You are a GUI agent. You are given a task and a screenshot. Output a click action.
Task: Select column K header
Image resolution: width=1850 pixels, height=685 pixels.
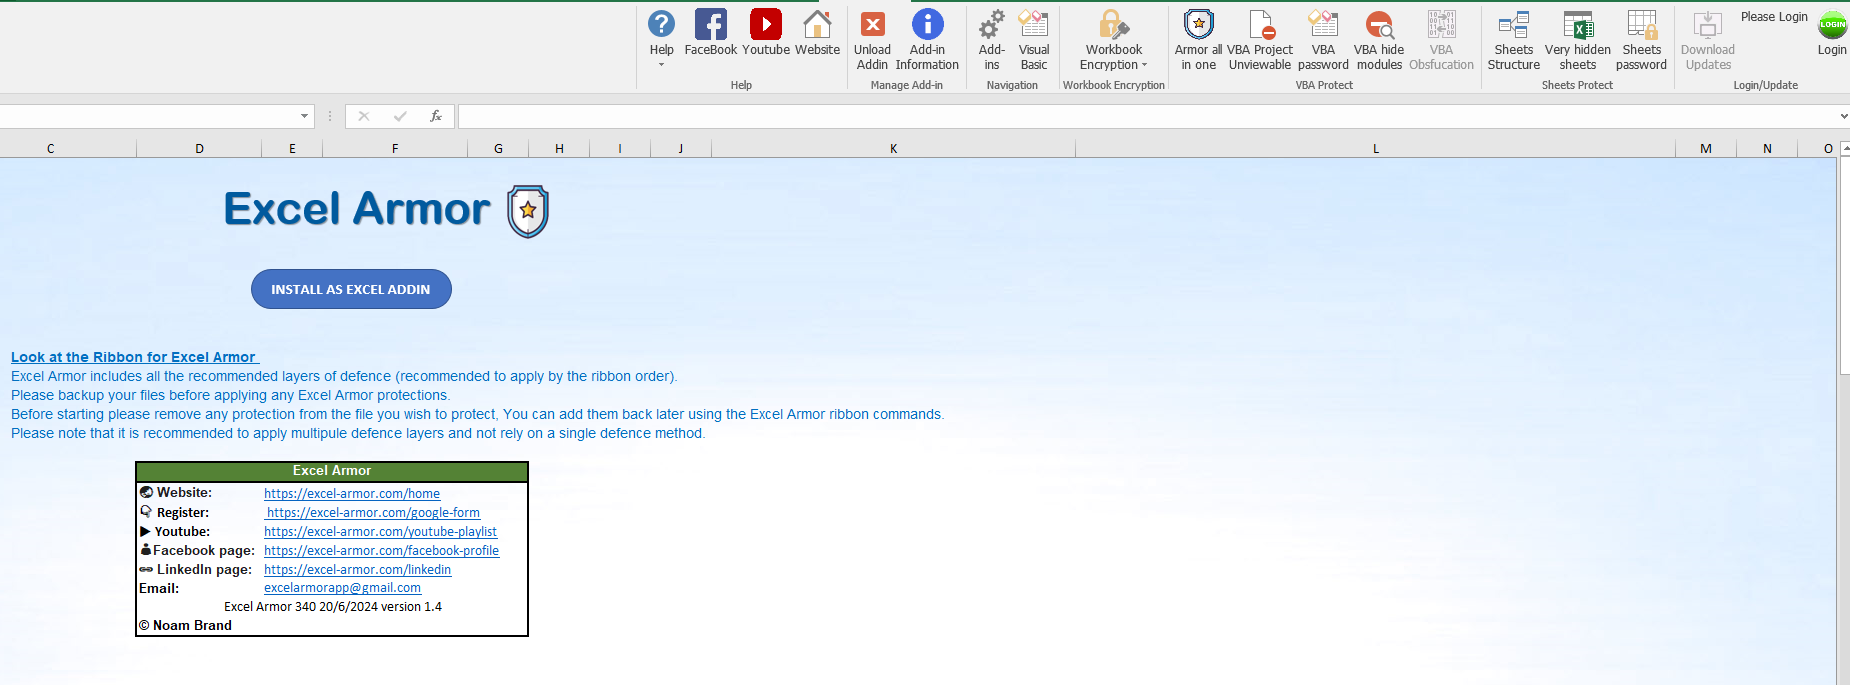click(x=893, y=149)
